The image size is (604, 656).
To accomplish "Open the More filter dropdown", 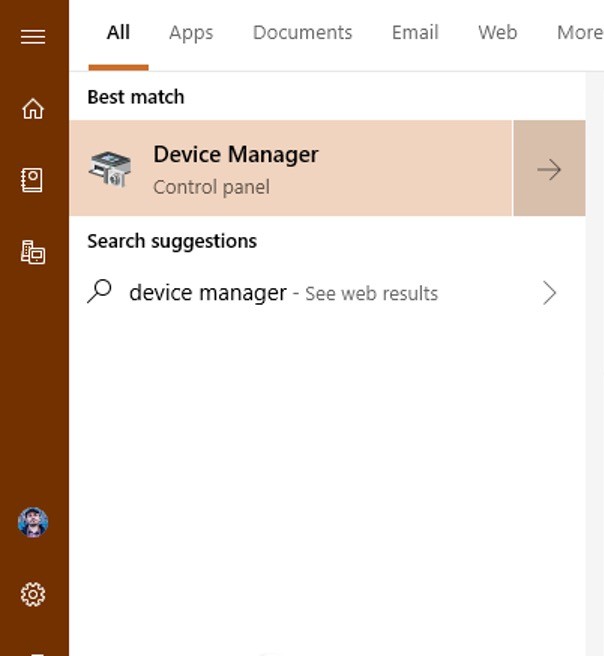I will pos(580,33).
